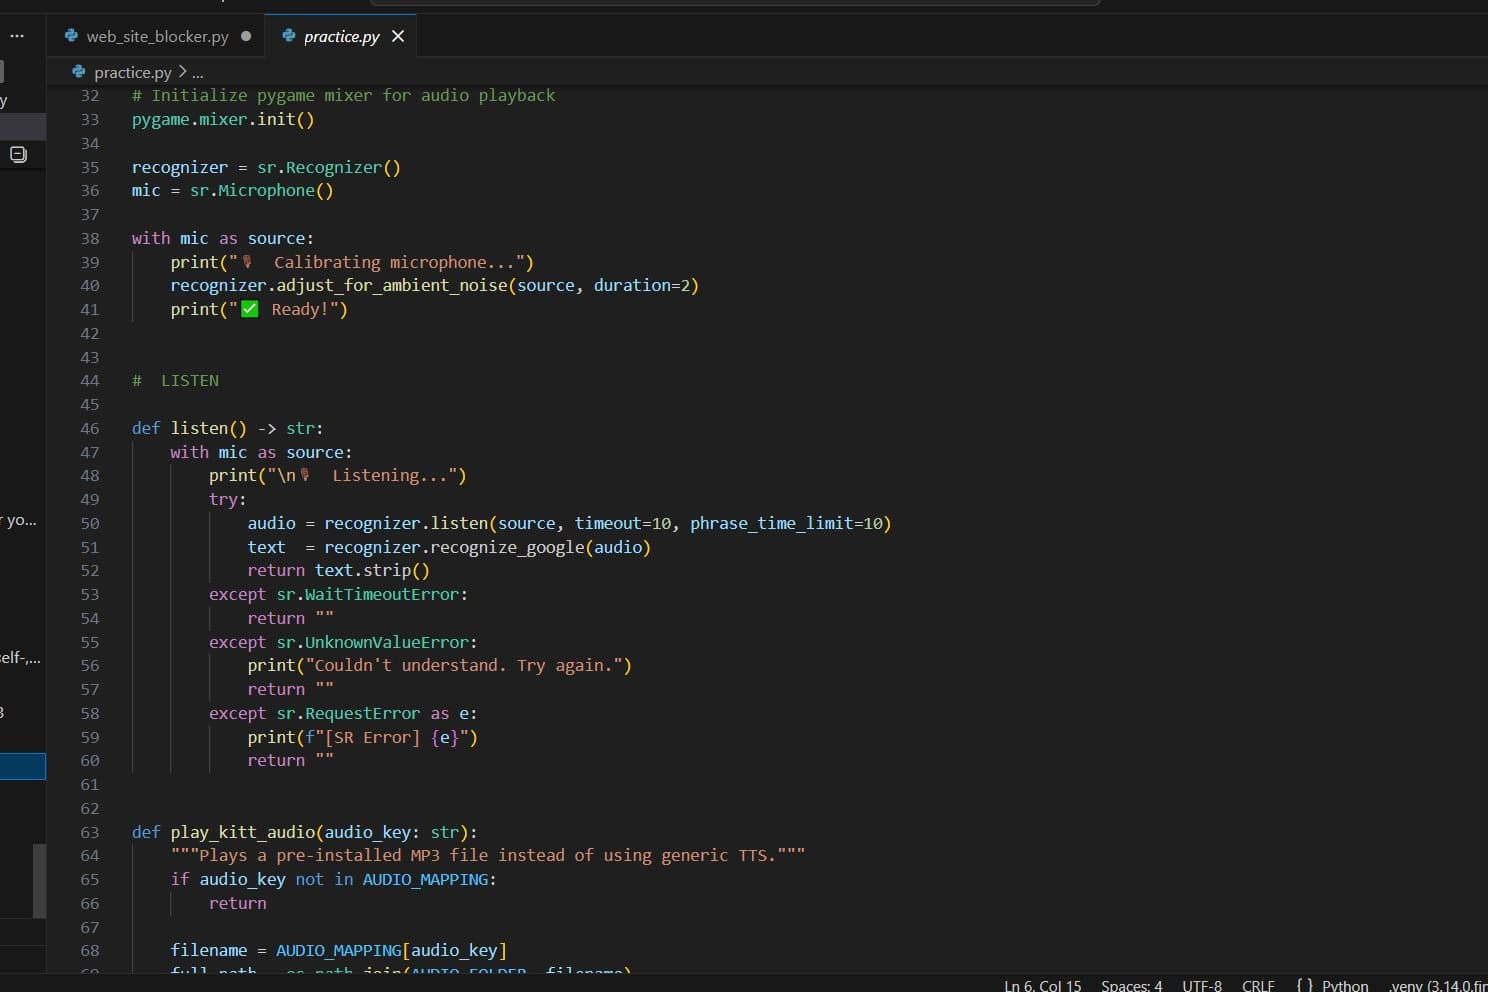Pick language mode via Python status item
1488x992 pixels.
coord(1345,985)
